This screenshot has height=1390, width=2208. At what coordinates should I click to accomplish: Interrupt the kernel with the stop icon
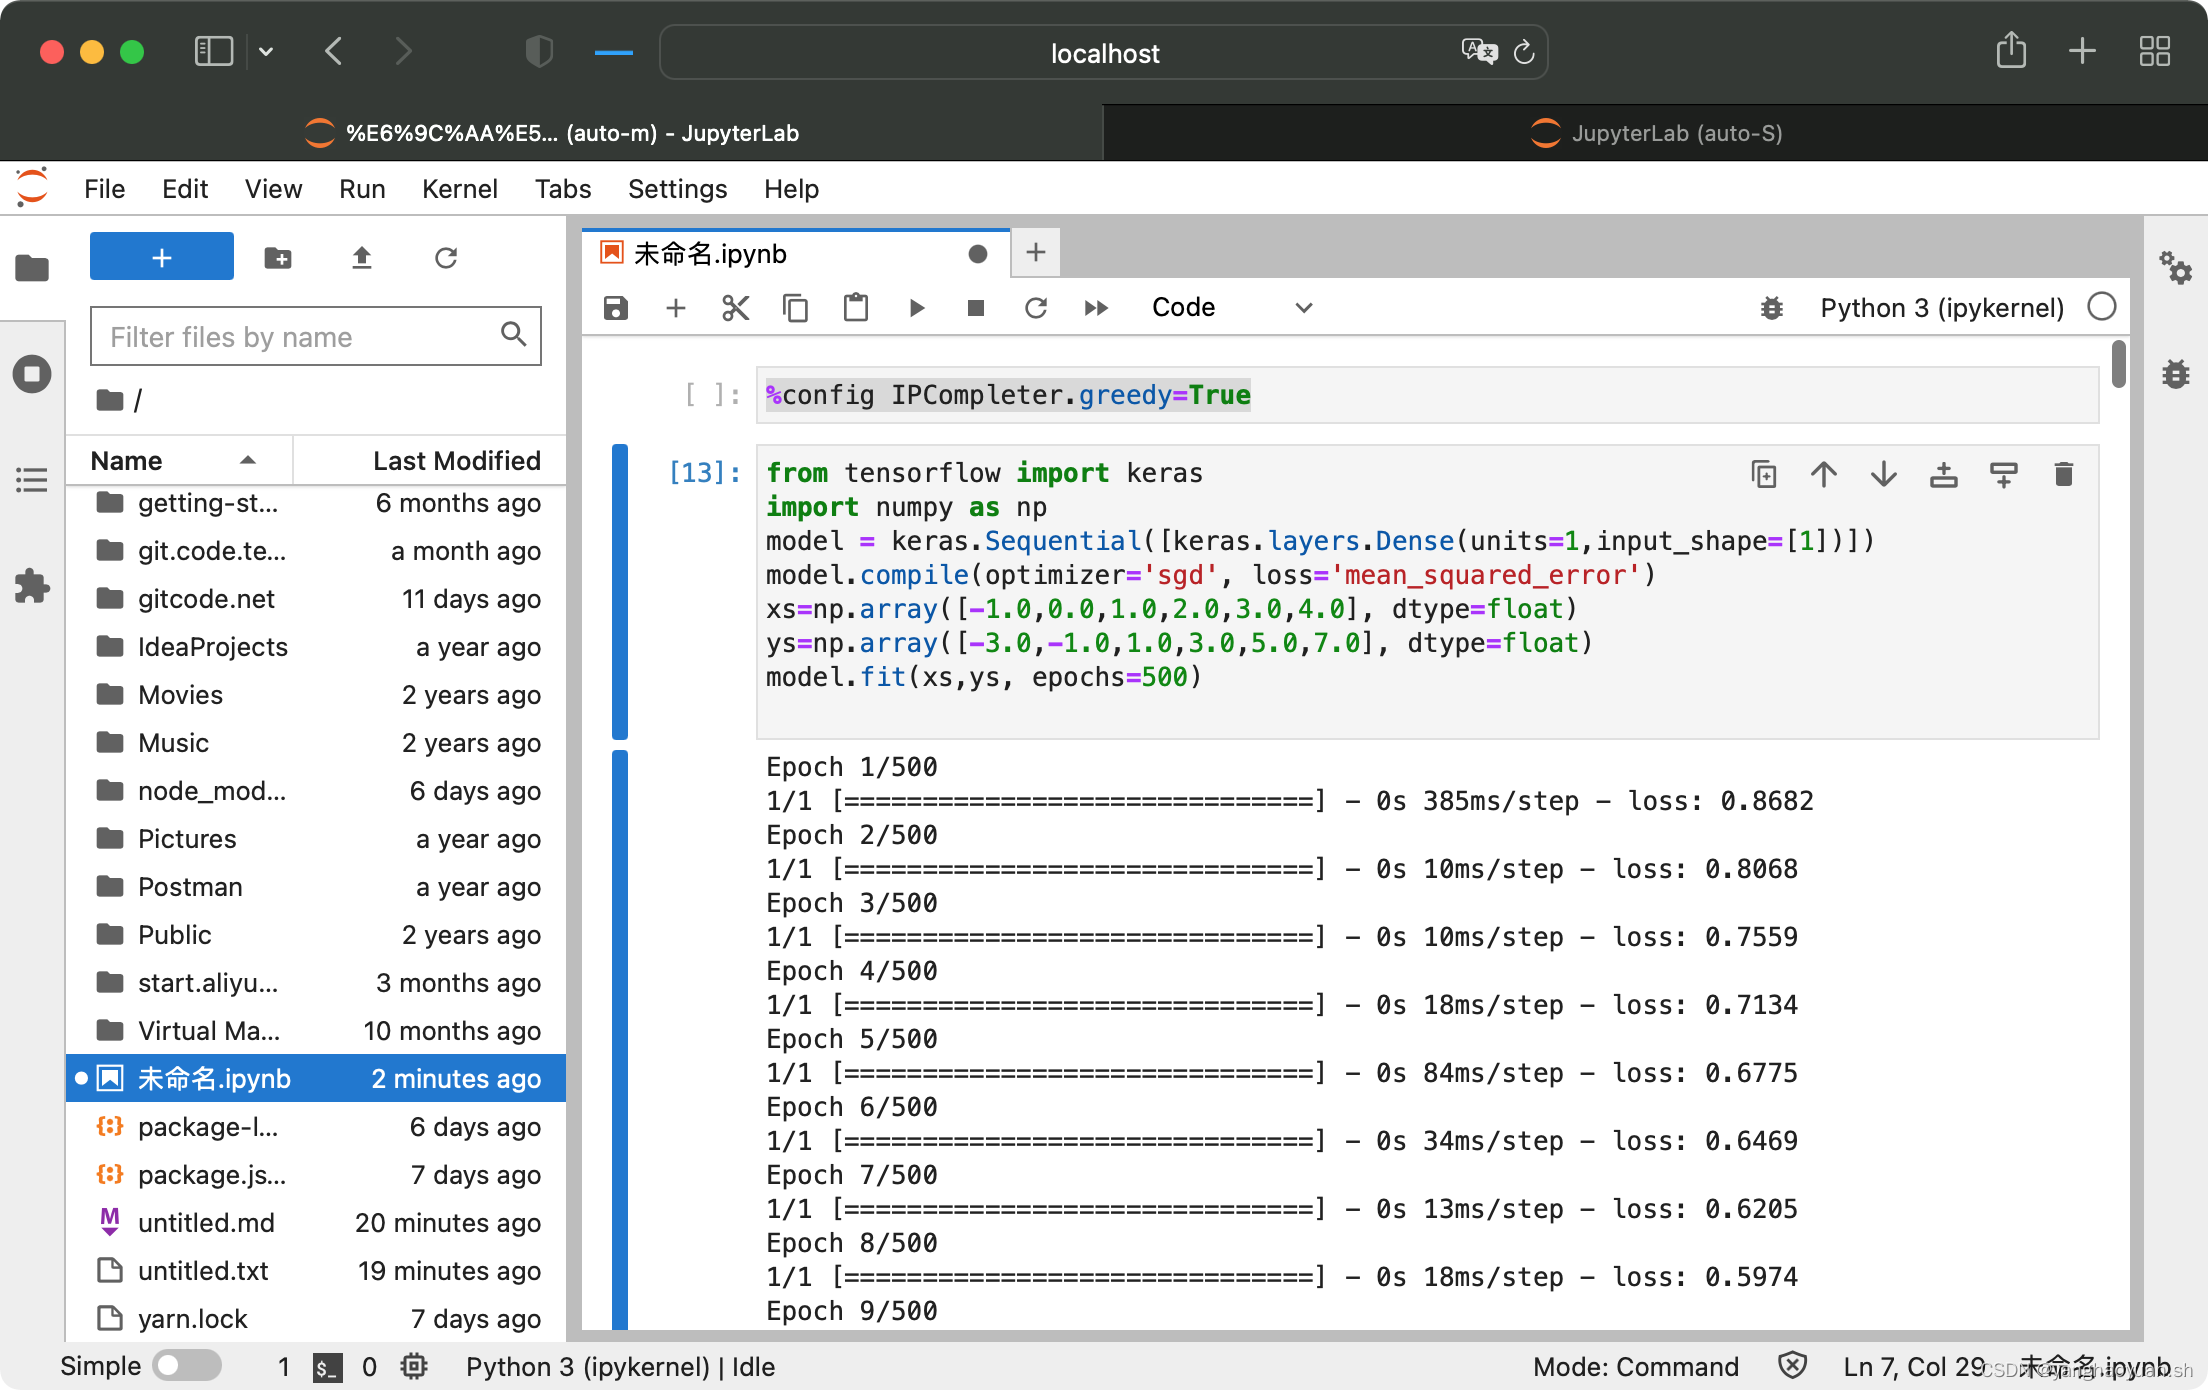click(x=976, y=307)
